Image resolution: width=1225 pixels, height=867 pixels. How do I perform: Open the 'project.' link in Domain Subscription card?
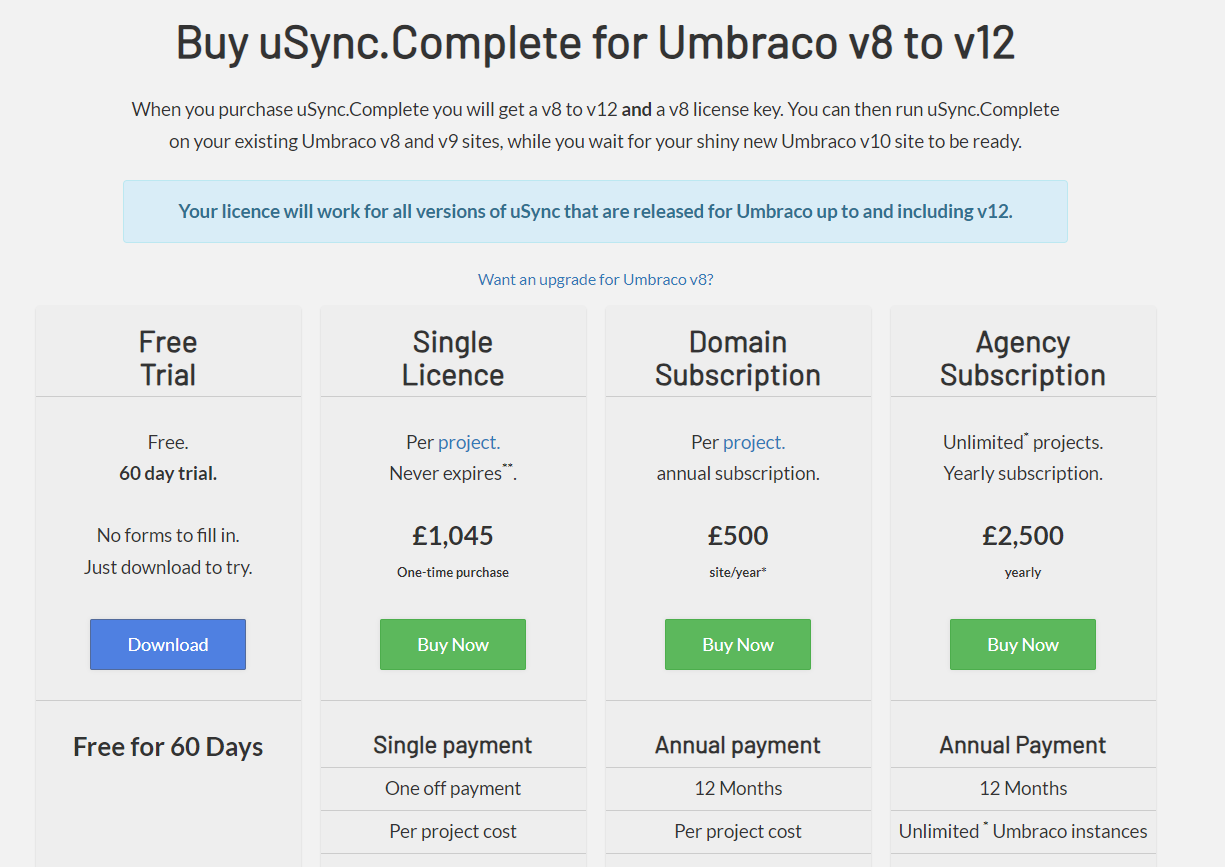pyautogui.click(x=755, y=441)
